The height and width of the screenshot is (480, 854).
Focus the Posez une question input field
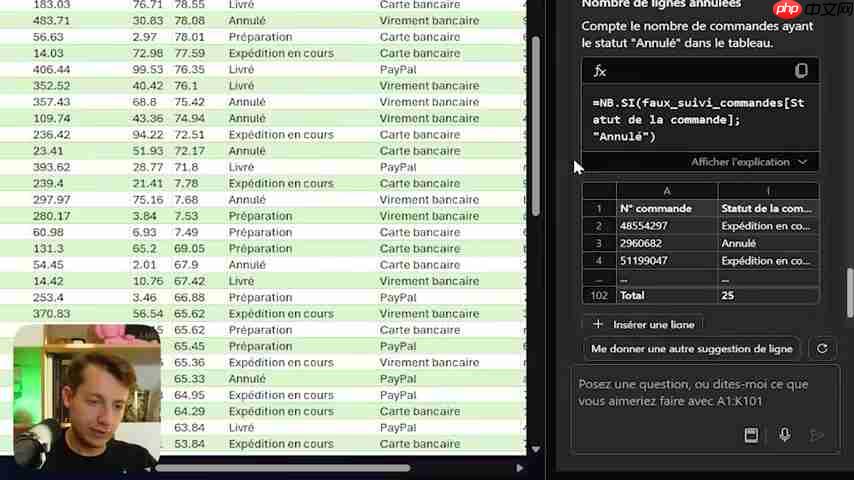click(x=705, y=393)
